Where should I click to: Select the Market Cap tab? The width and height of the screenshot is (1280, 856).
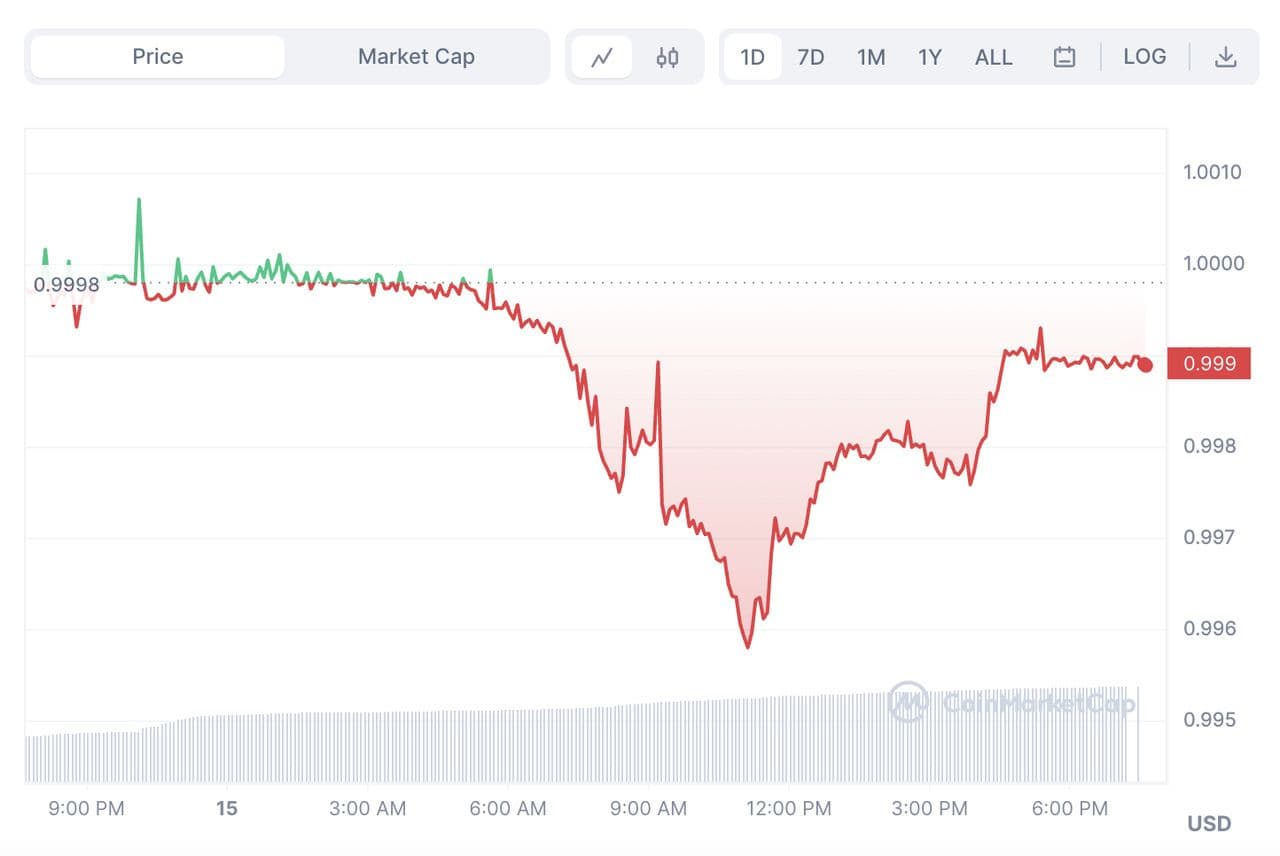(416, 57)
